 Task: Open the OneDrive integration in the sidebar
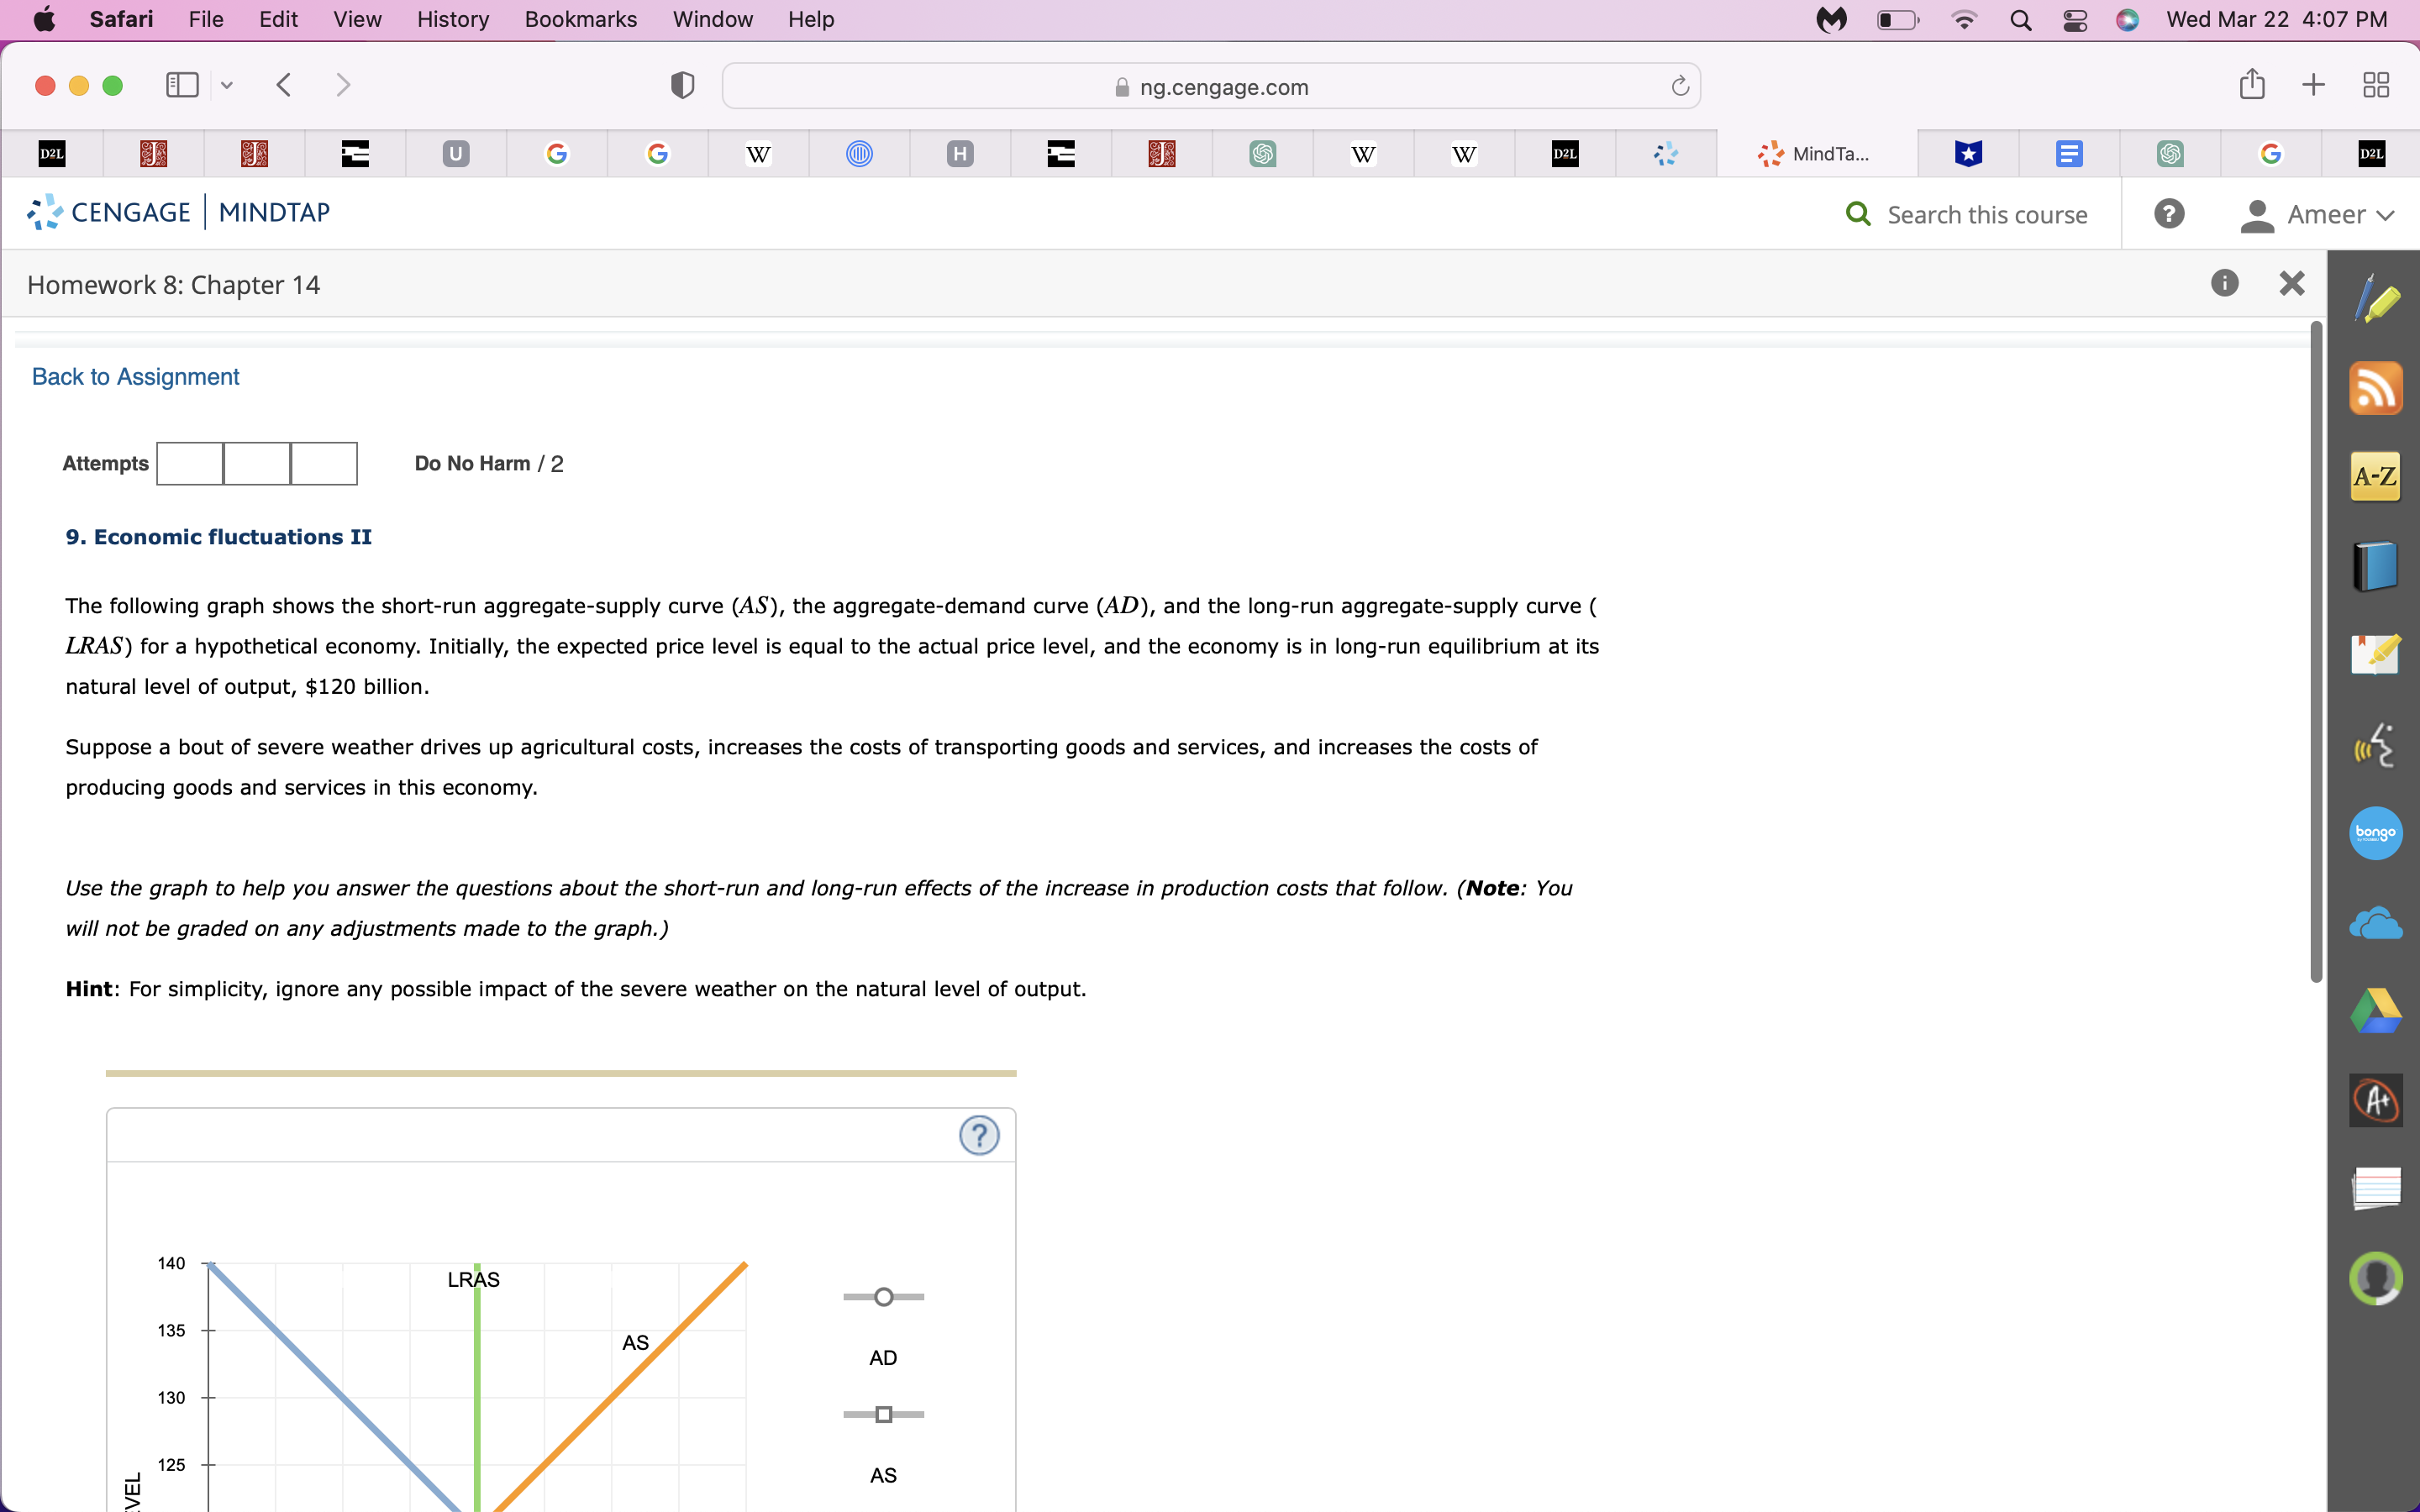coord(2376,922)
